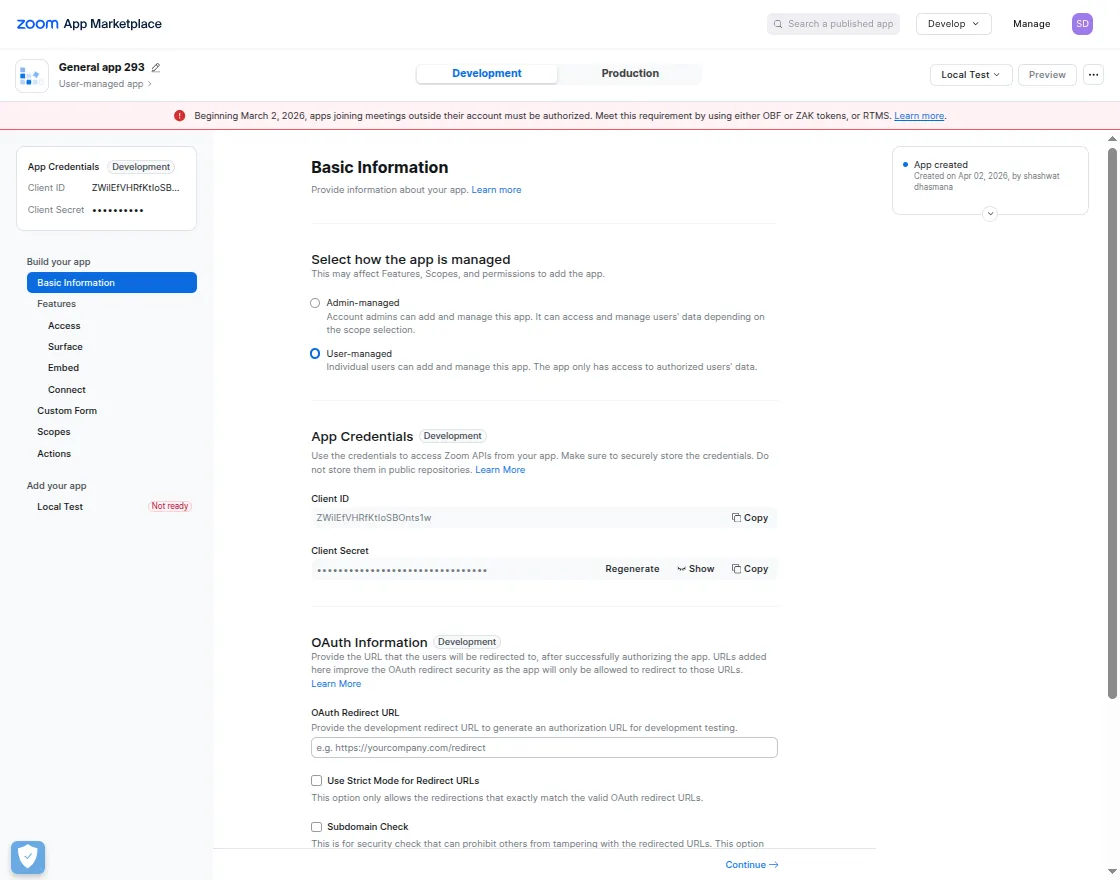Click User-managed app chevron under title
Image resolution: width=1120 pixels, height=880 pixels.
[149, 84]
